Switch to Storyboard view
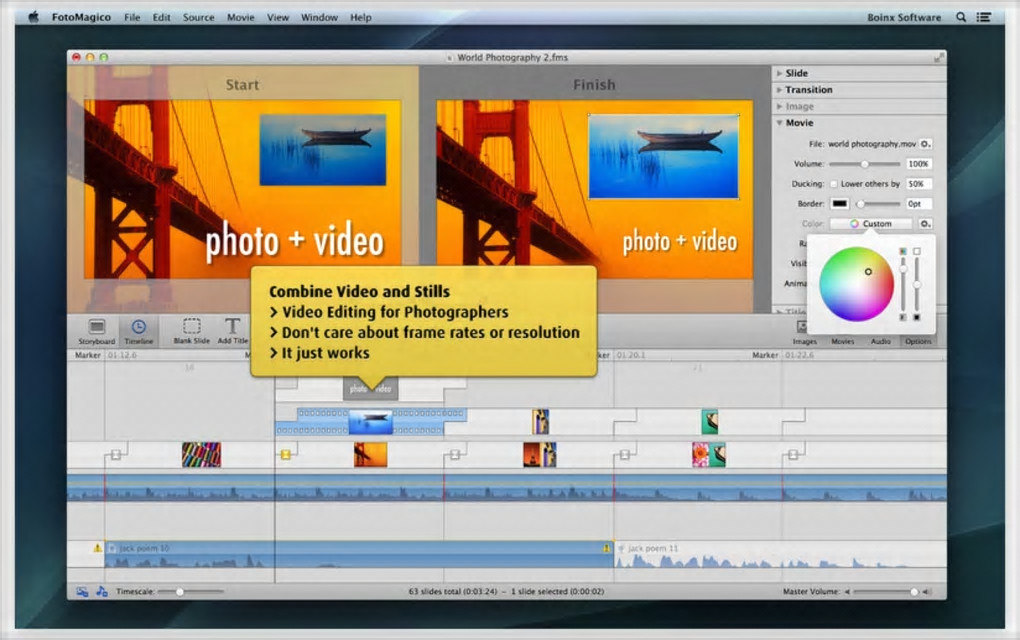 (97, 328)
